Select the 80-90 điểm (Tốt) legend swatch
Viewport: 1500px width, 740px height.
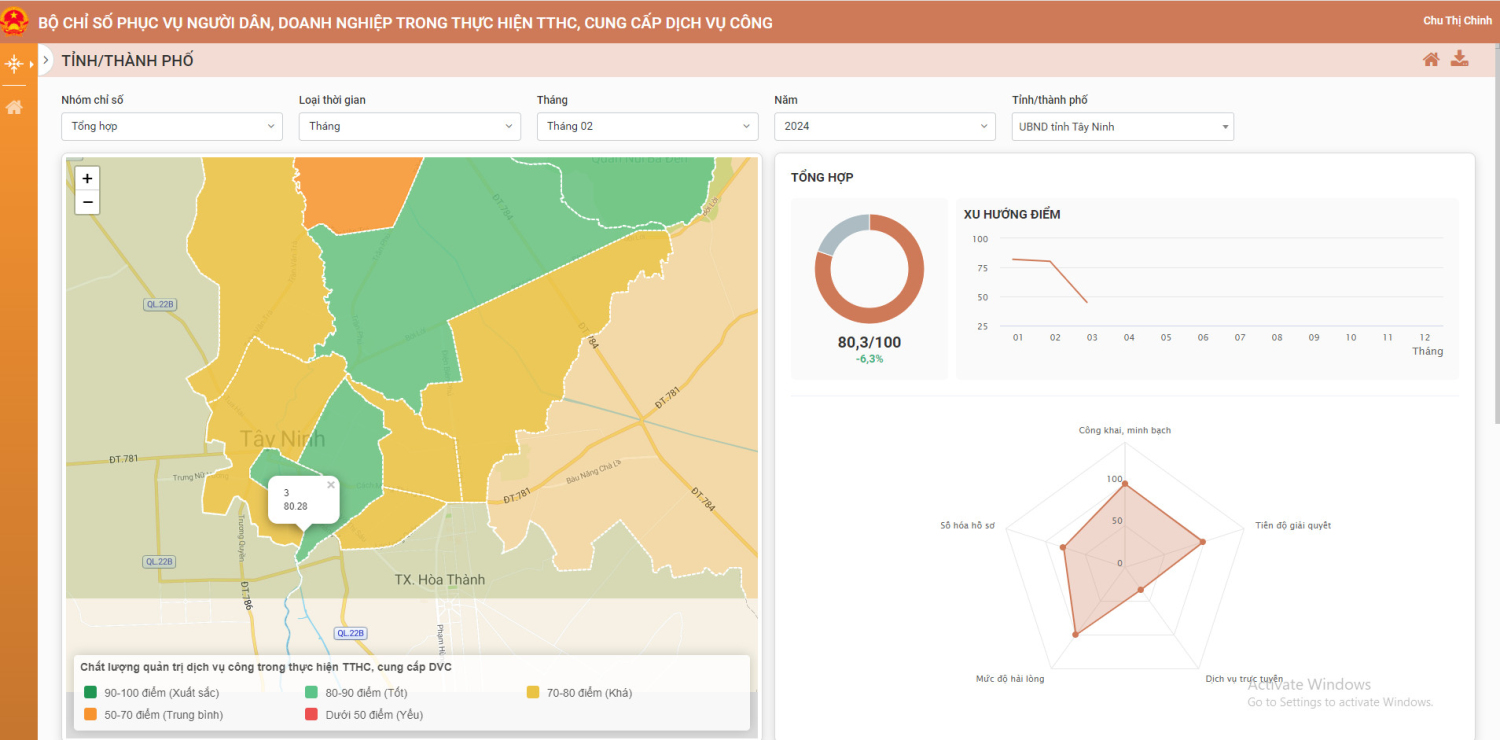point(312,692)
